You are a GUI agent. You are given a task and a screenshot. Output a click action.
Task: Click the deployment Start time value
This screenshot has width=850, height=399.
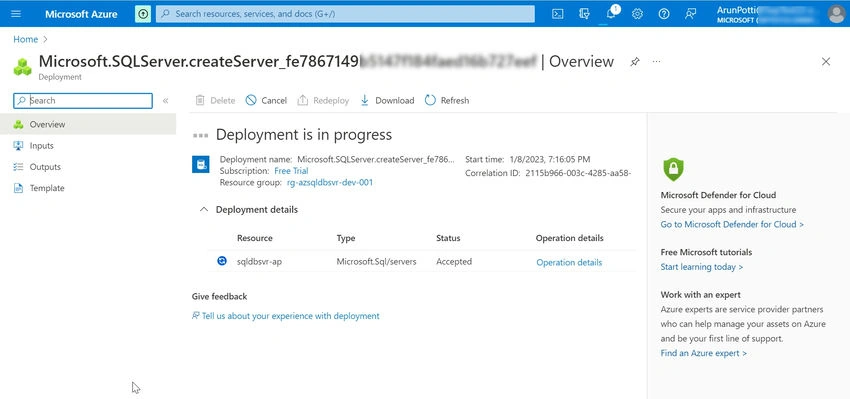tap(550, 159)
